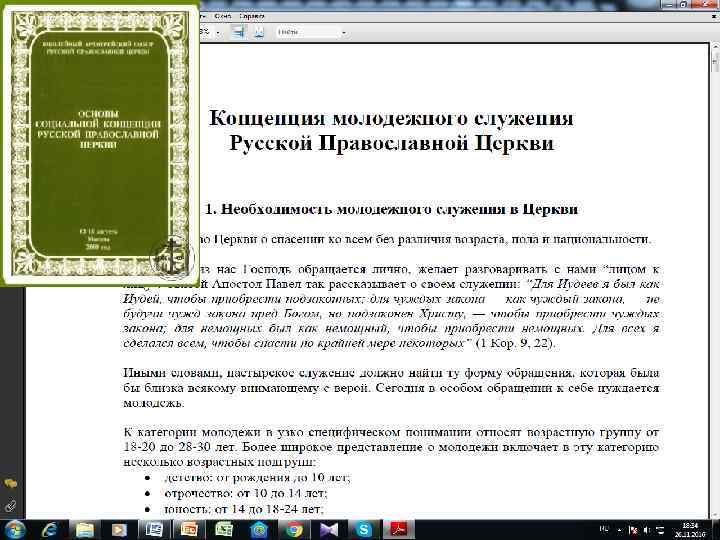
Task: Type in the Найти search field
Action: pyautogui.click(x=307, y=32)
